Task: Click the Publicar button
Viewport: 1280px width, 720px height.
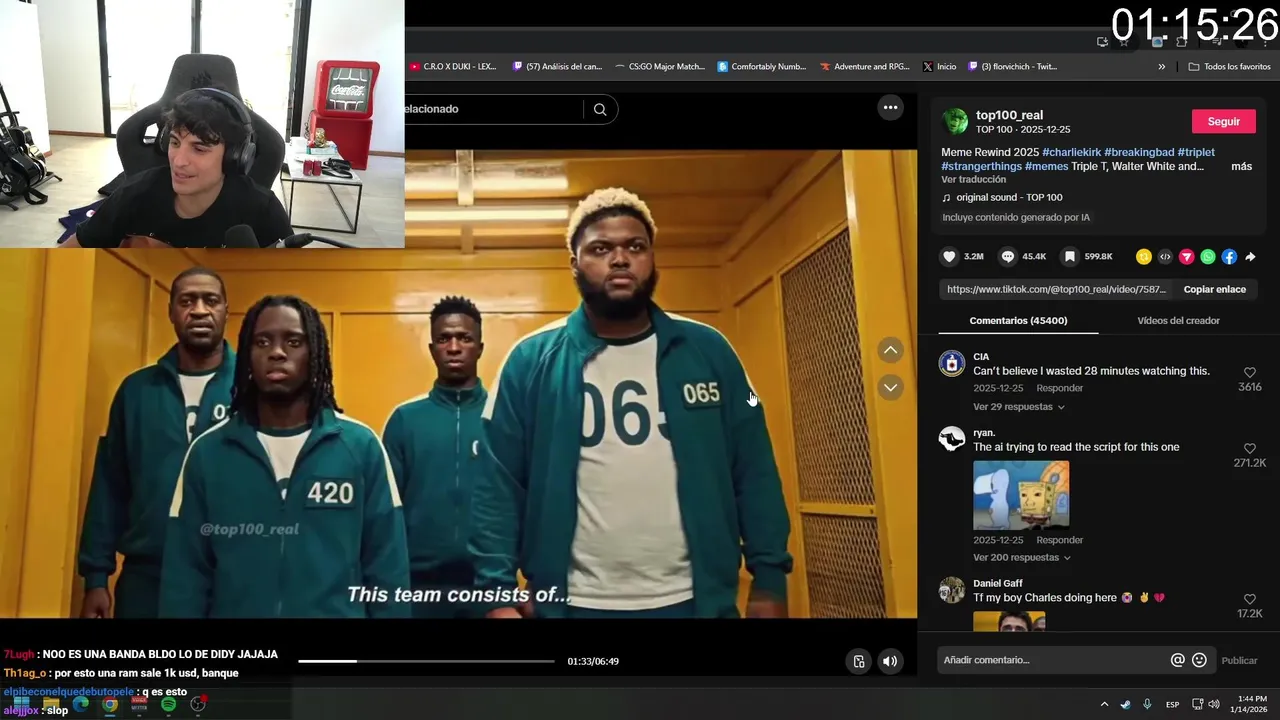Action: point(1240,660)
